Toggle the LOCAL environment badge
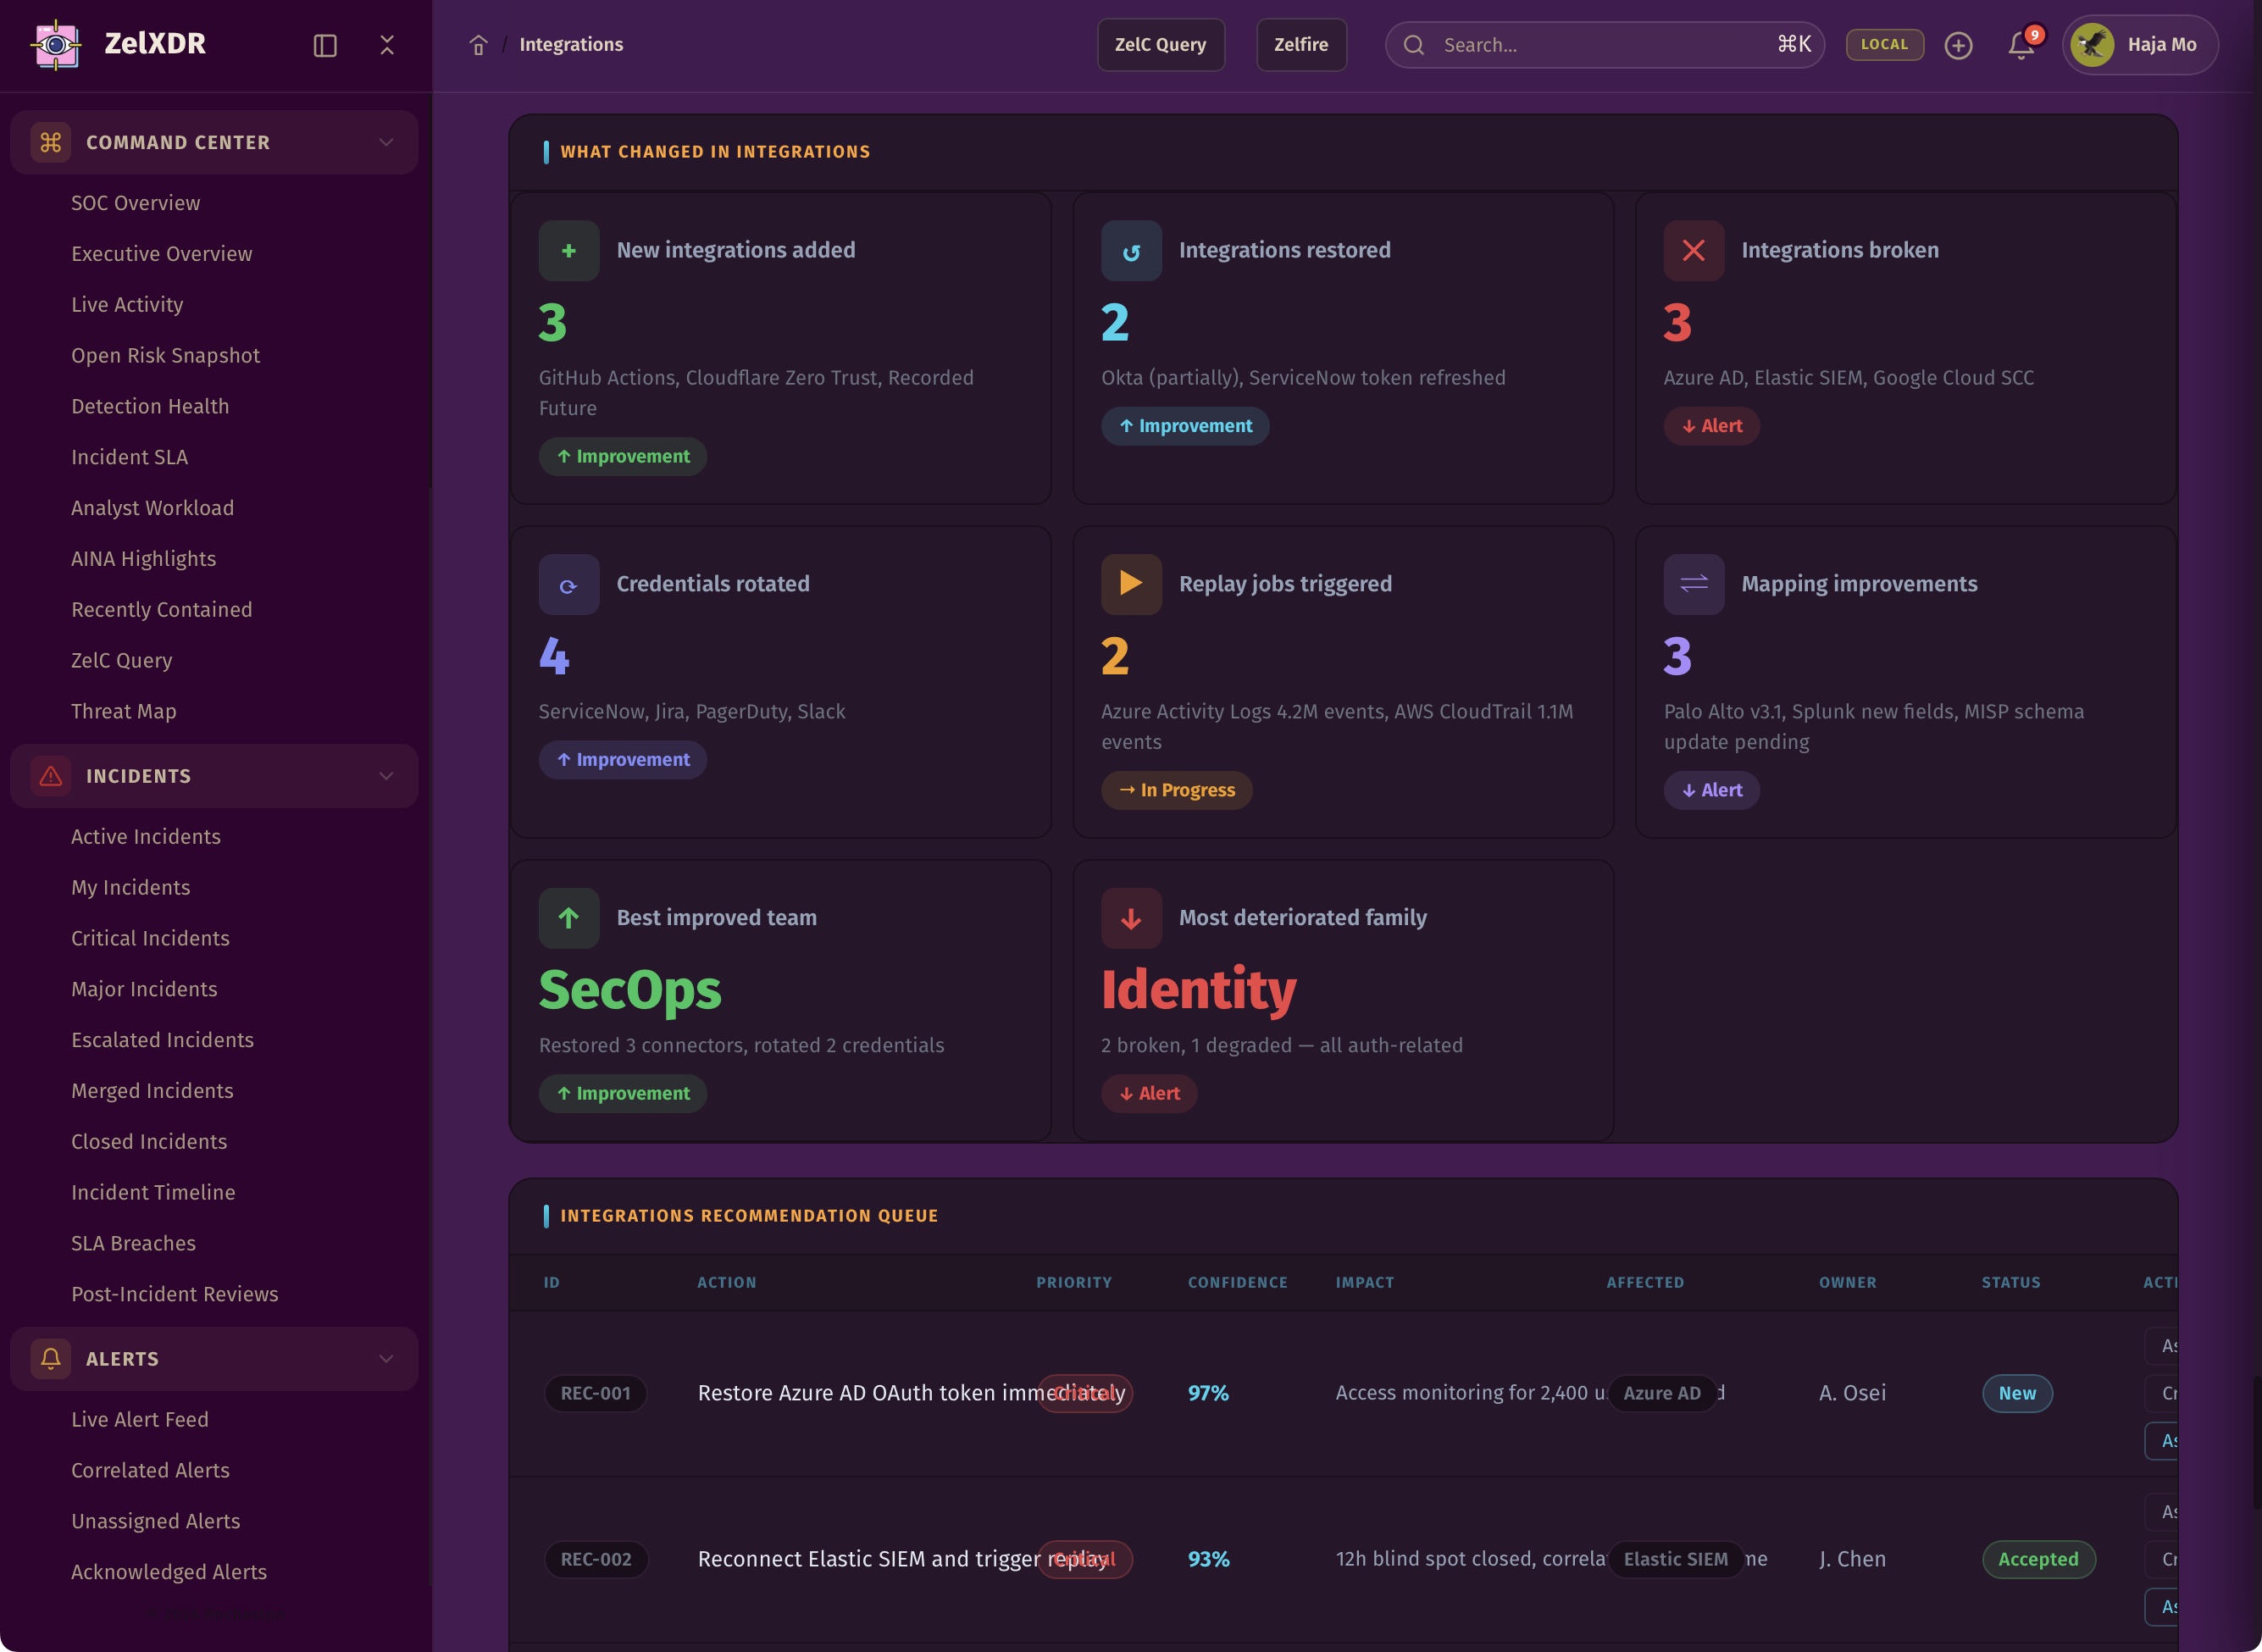The image size is (2262, 1652). pos(1884,45)
